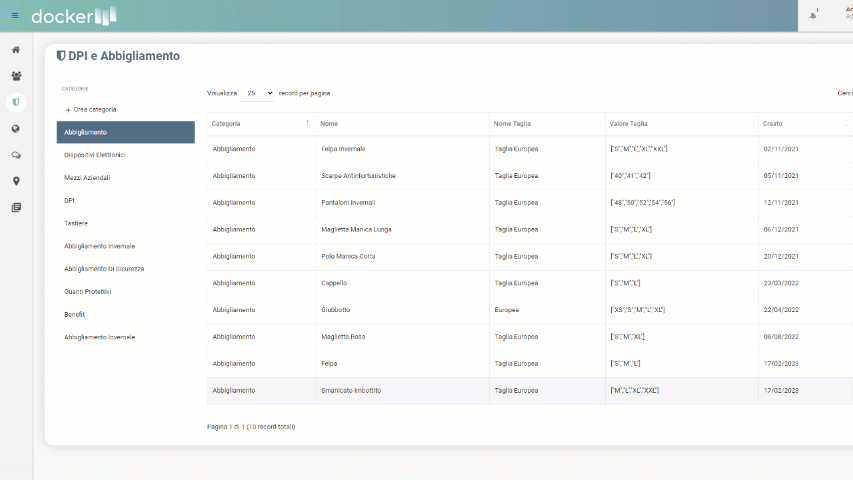853x480 pixels.
Task: Open the records per page dropdown
Action: 258,93
